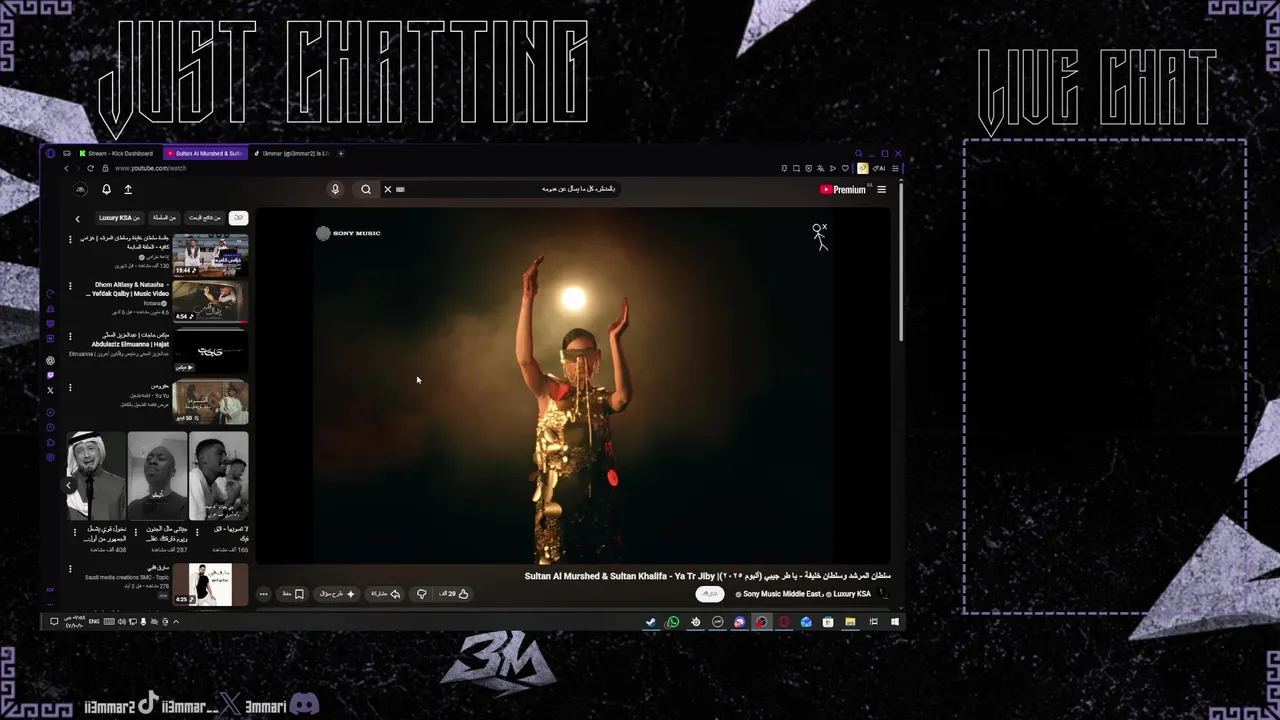Viewport: 1280px width, 720px height.
Task: Click the browser address bar URL
Action: [151, 168]
